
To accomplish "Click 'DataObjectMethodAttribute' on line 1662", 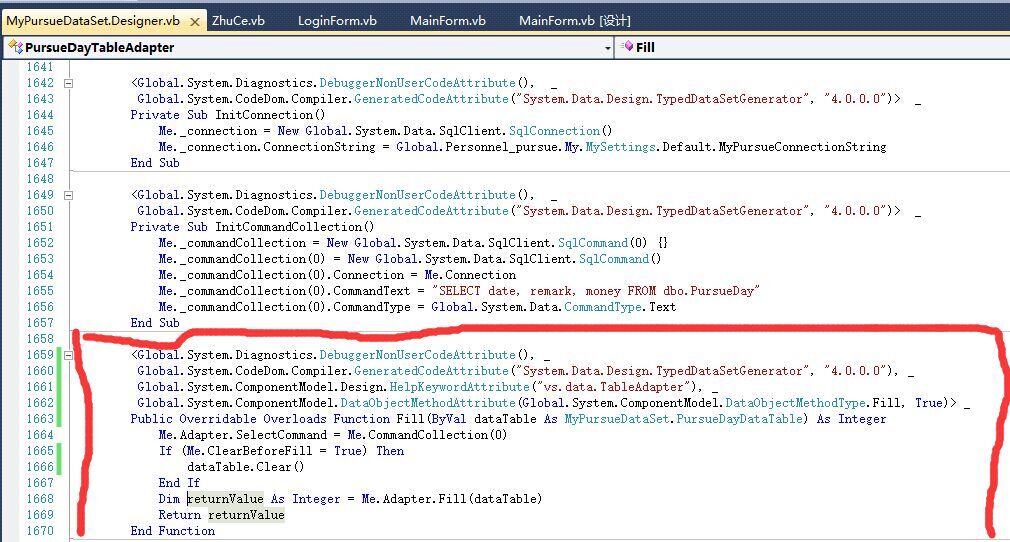I will [x=428, y=403].
